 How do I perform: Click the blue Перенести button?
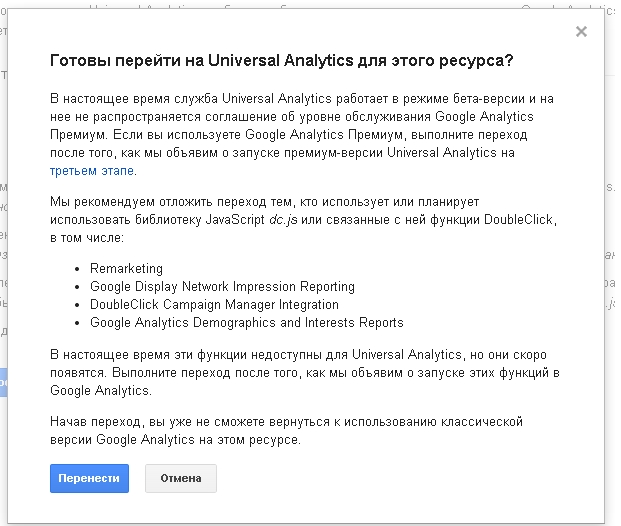tap(89, 478)
